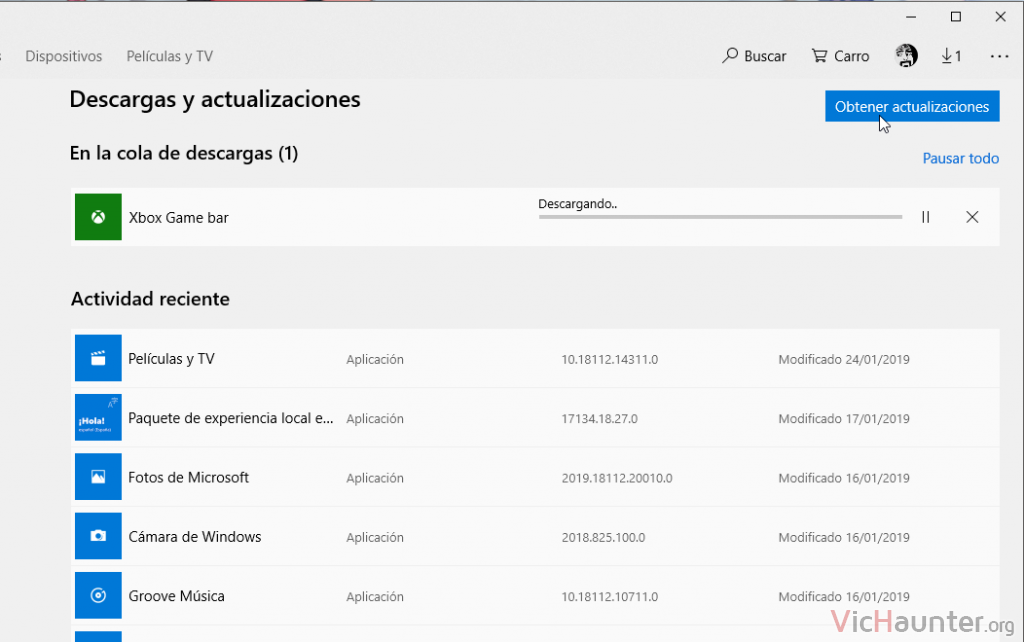
Task: Click version 2019.18112.20010.0
Action: tap(617, 478)
